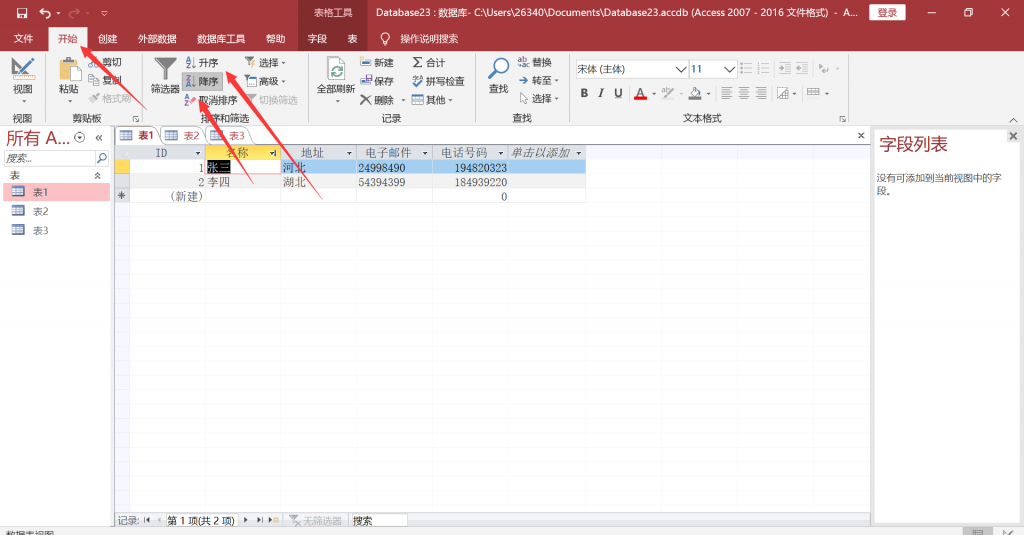Click the 复制 copy button

pyautogui.click(x=105, y=80)
